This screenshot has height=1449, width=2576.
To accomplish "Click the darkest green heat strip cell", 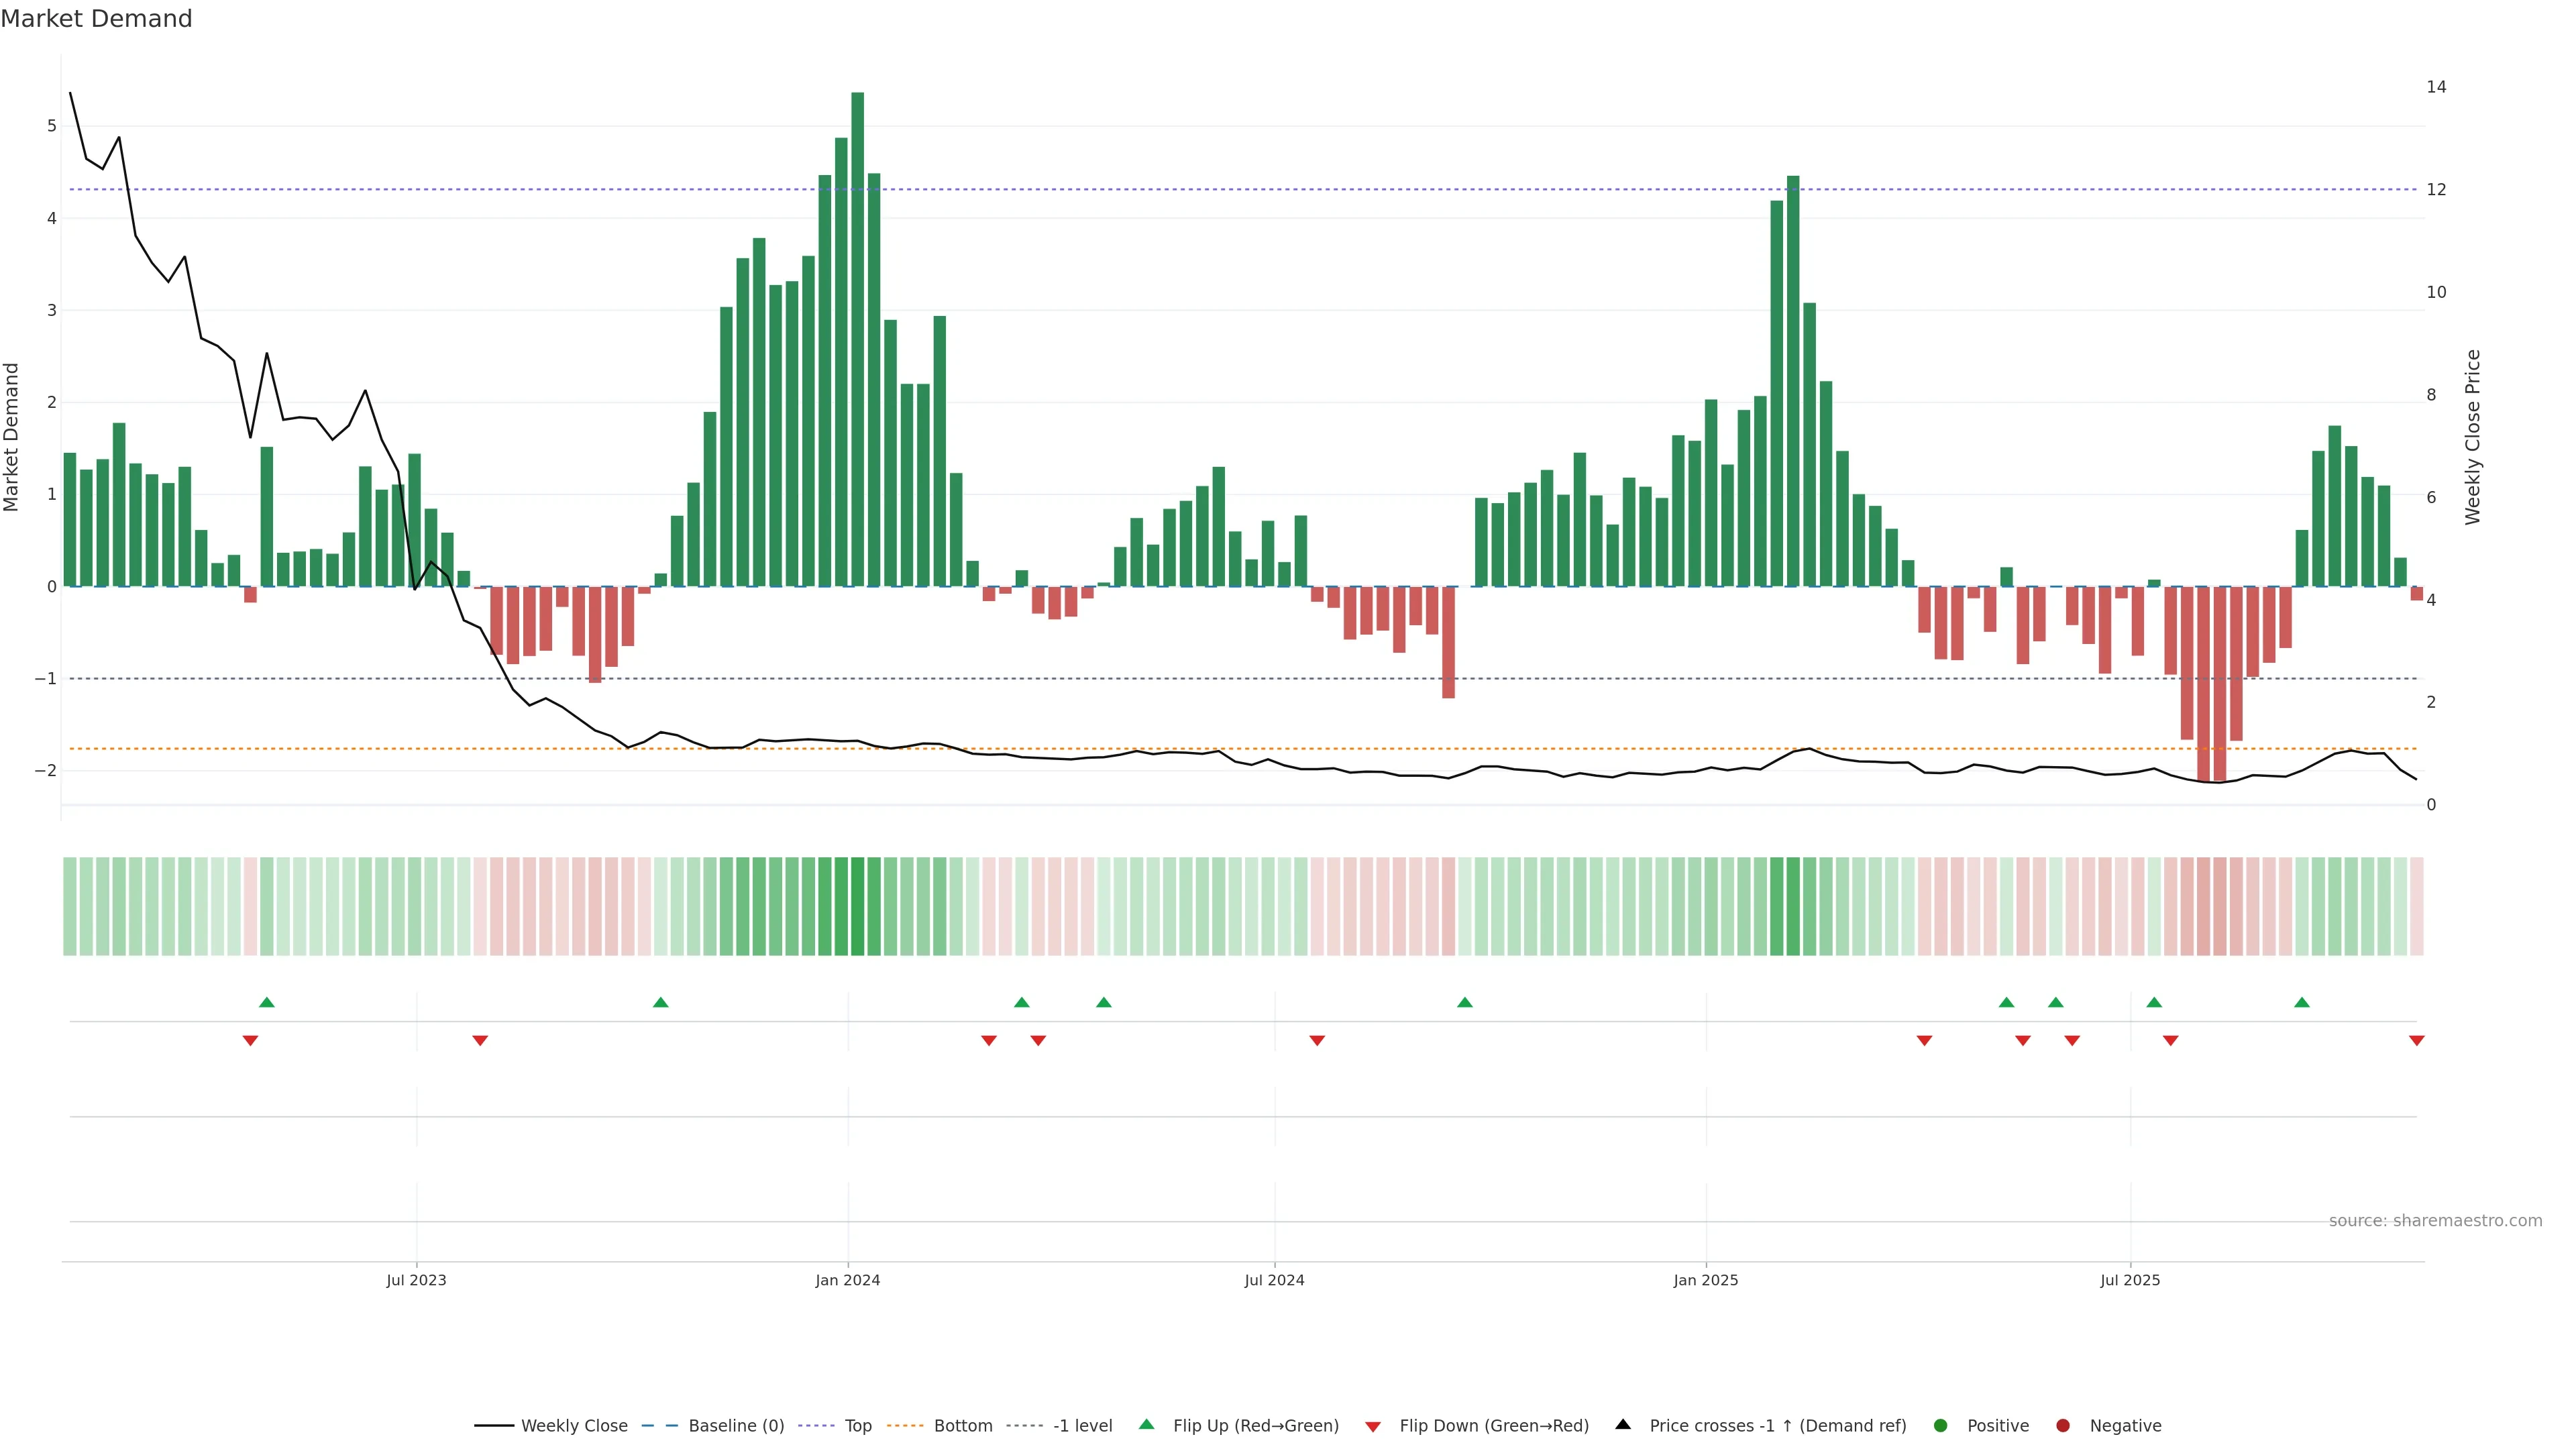I will pos(858,906).
